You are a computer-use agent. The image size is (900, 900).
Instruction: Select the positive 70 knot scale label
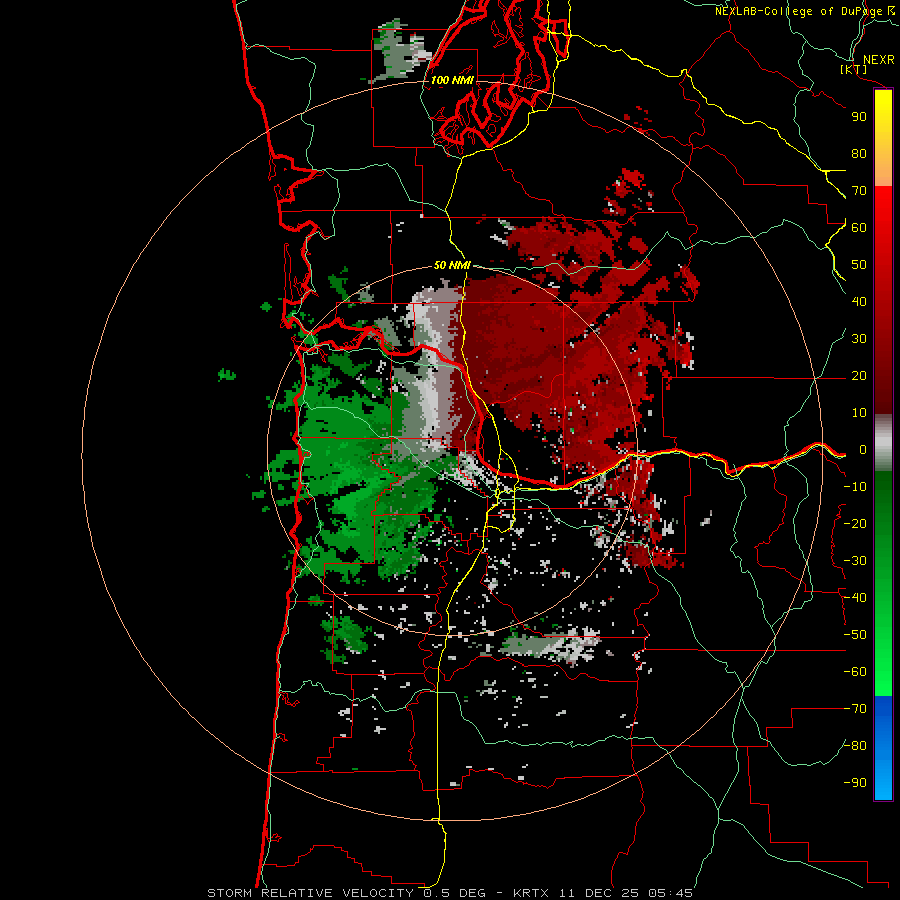pos(859,191)
